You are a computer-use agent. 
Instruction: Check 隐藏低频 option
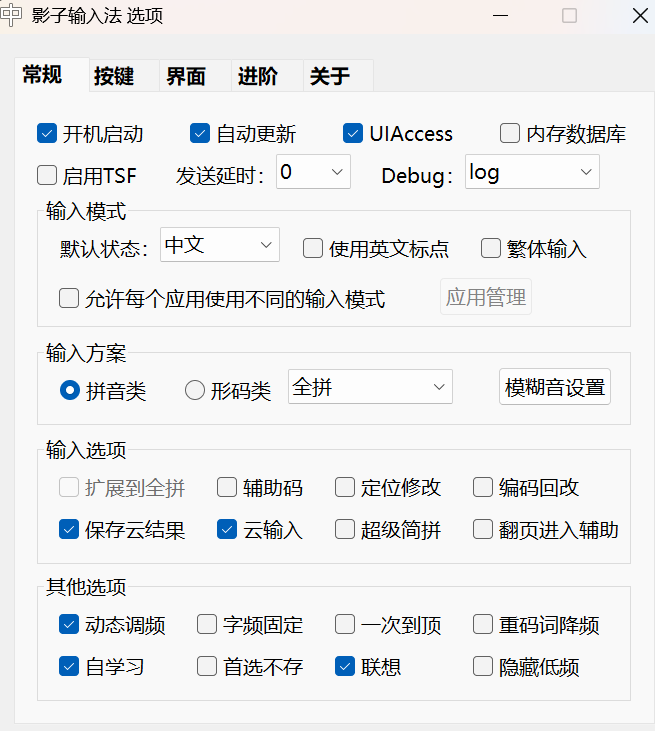click(x=483, y=666)
